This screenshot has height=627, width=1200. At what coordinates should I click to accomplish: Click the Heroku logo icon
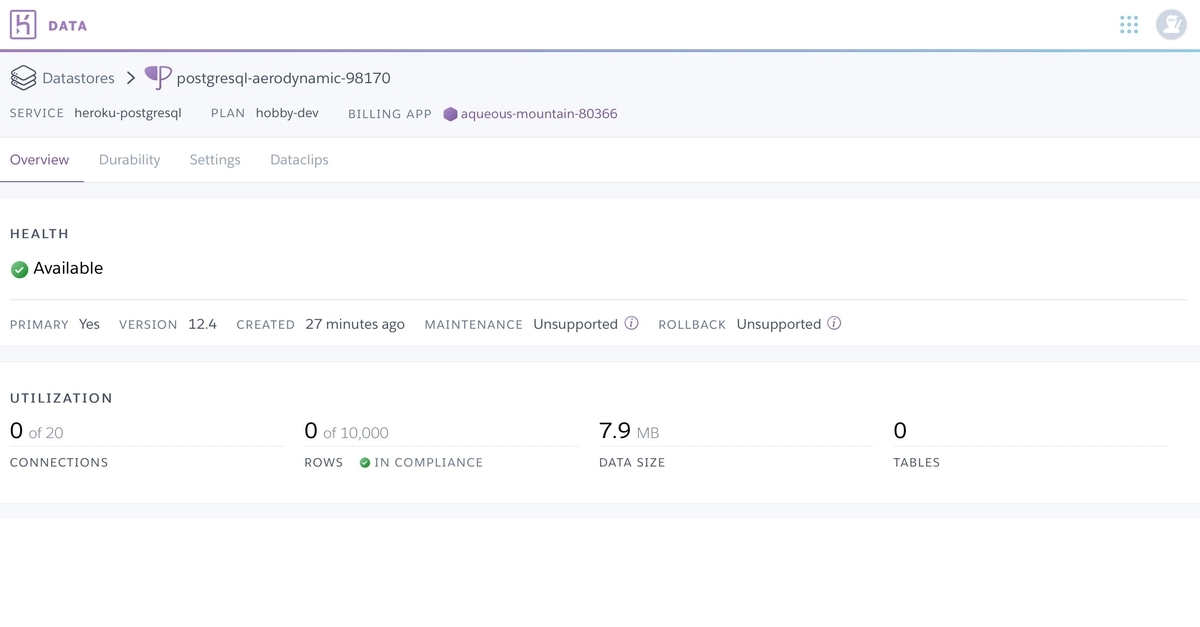23,25
